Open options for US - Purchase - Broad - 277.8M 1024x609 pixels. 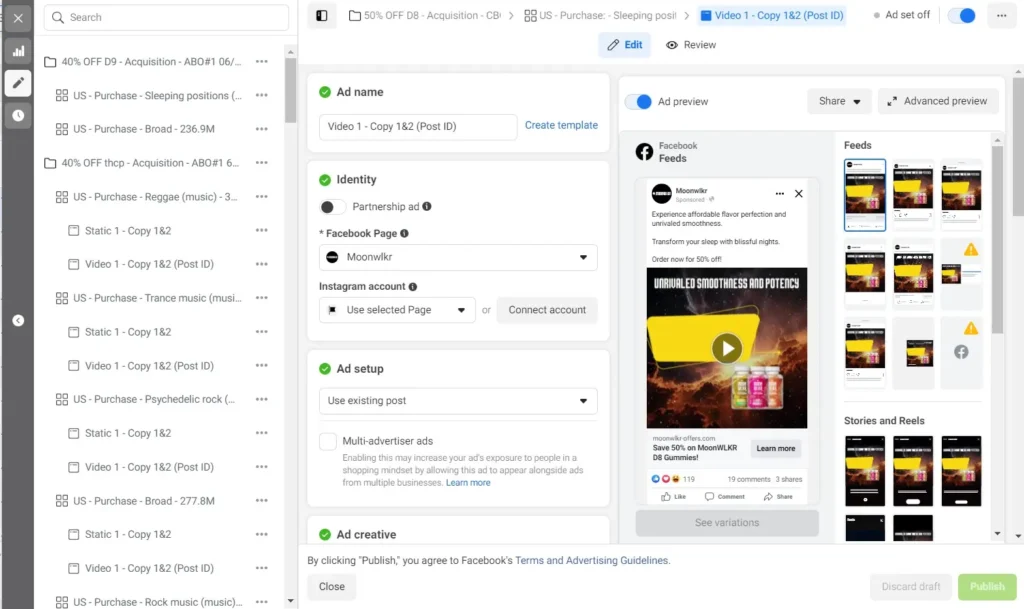coord(262,501)
